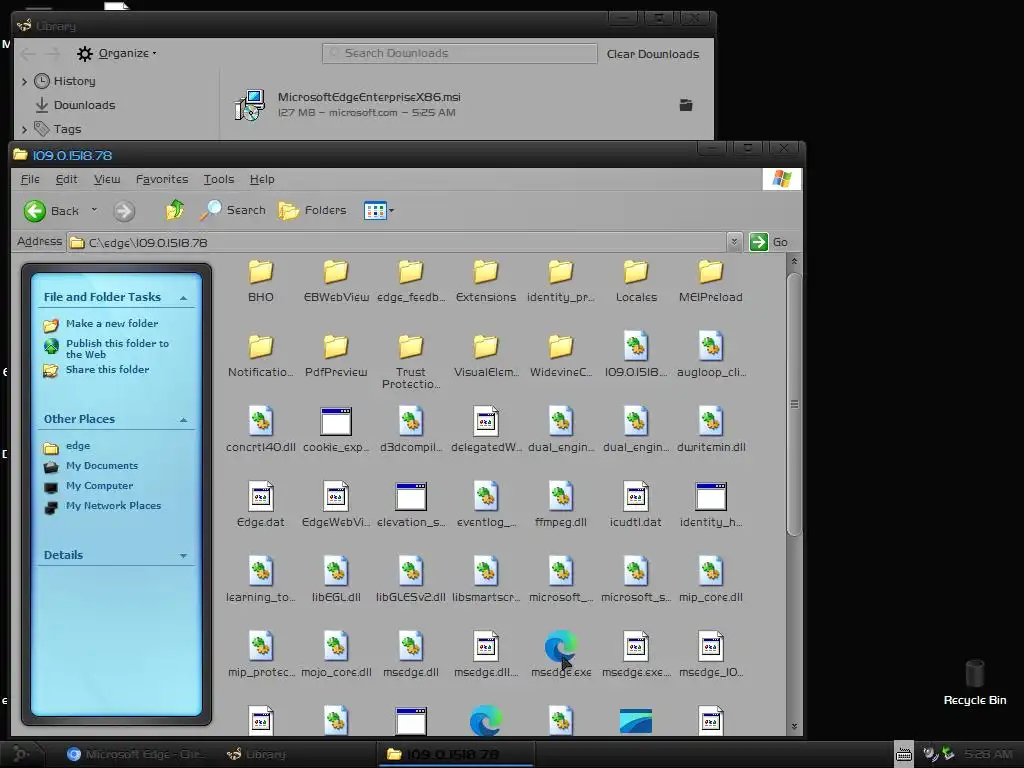Select the d3dcompil file icon
Image resolution: width=1024 pixels, height=768 pixels.
pyautogui.click(x=411, y=422)
